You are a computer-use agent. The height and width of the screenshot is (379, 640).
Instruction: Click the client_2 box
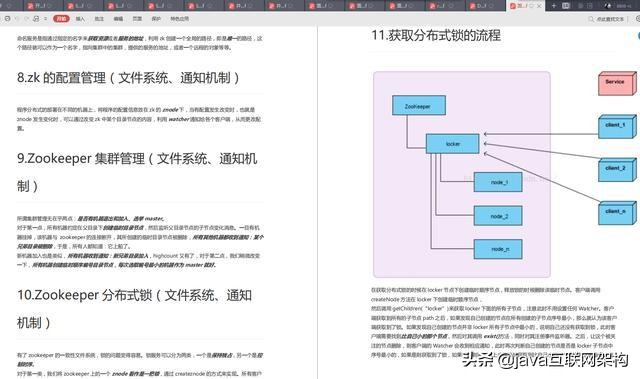pos(617,170)
